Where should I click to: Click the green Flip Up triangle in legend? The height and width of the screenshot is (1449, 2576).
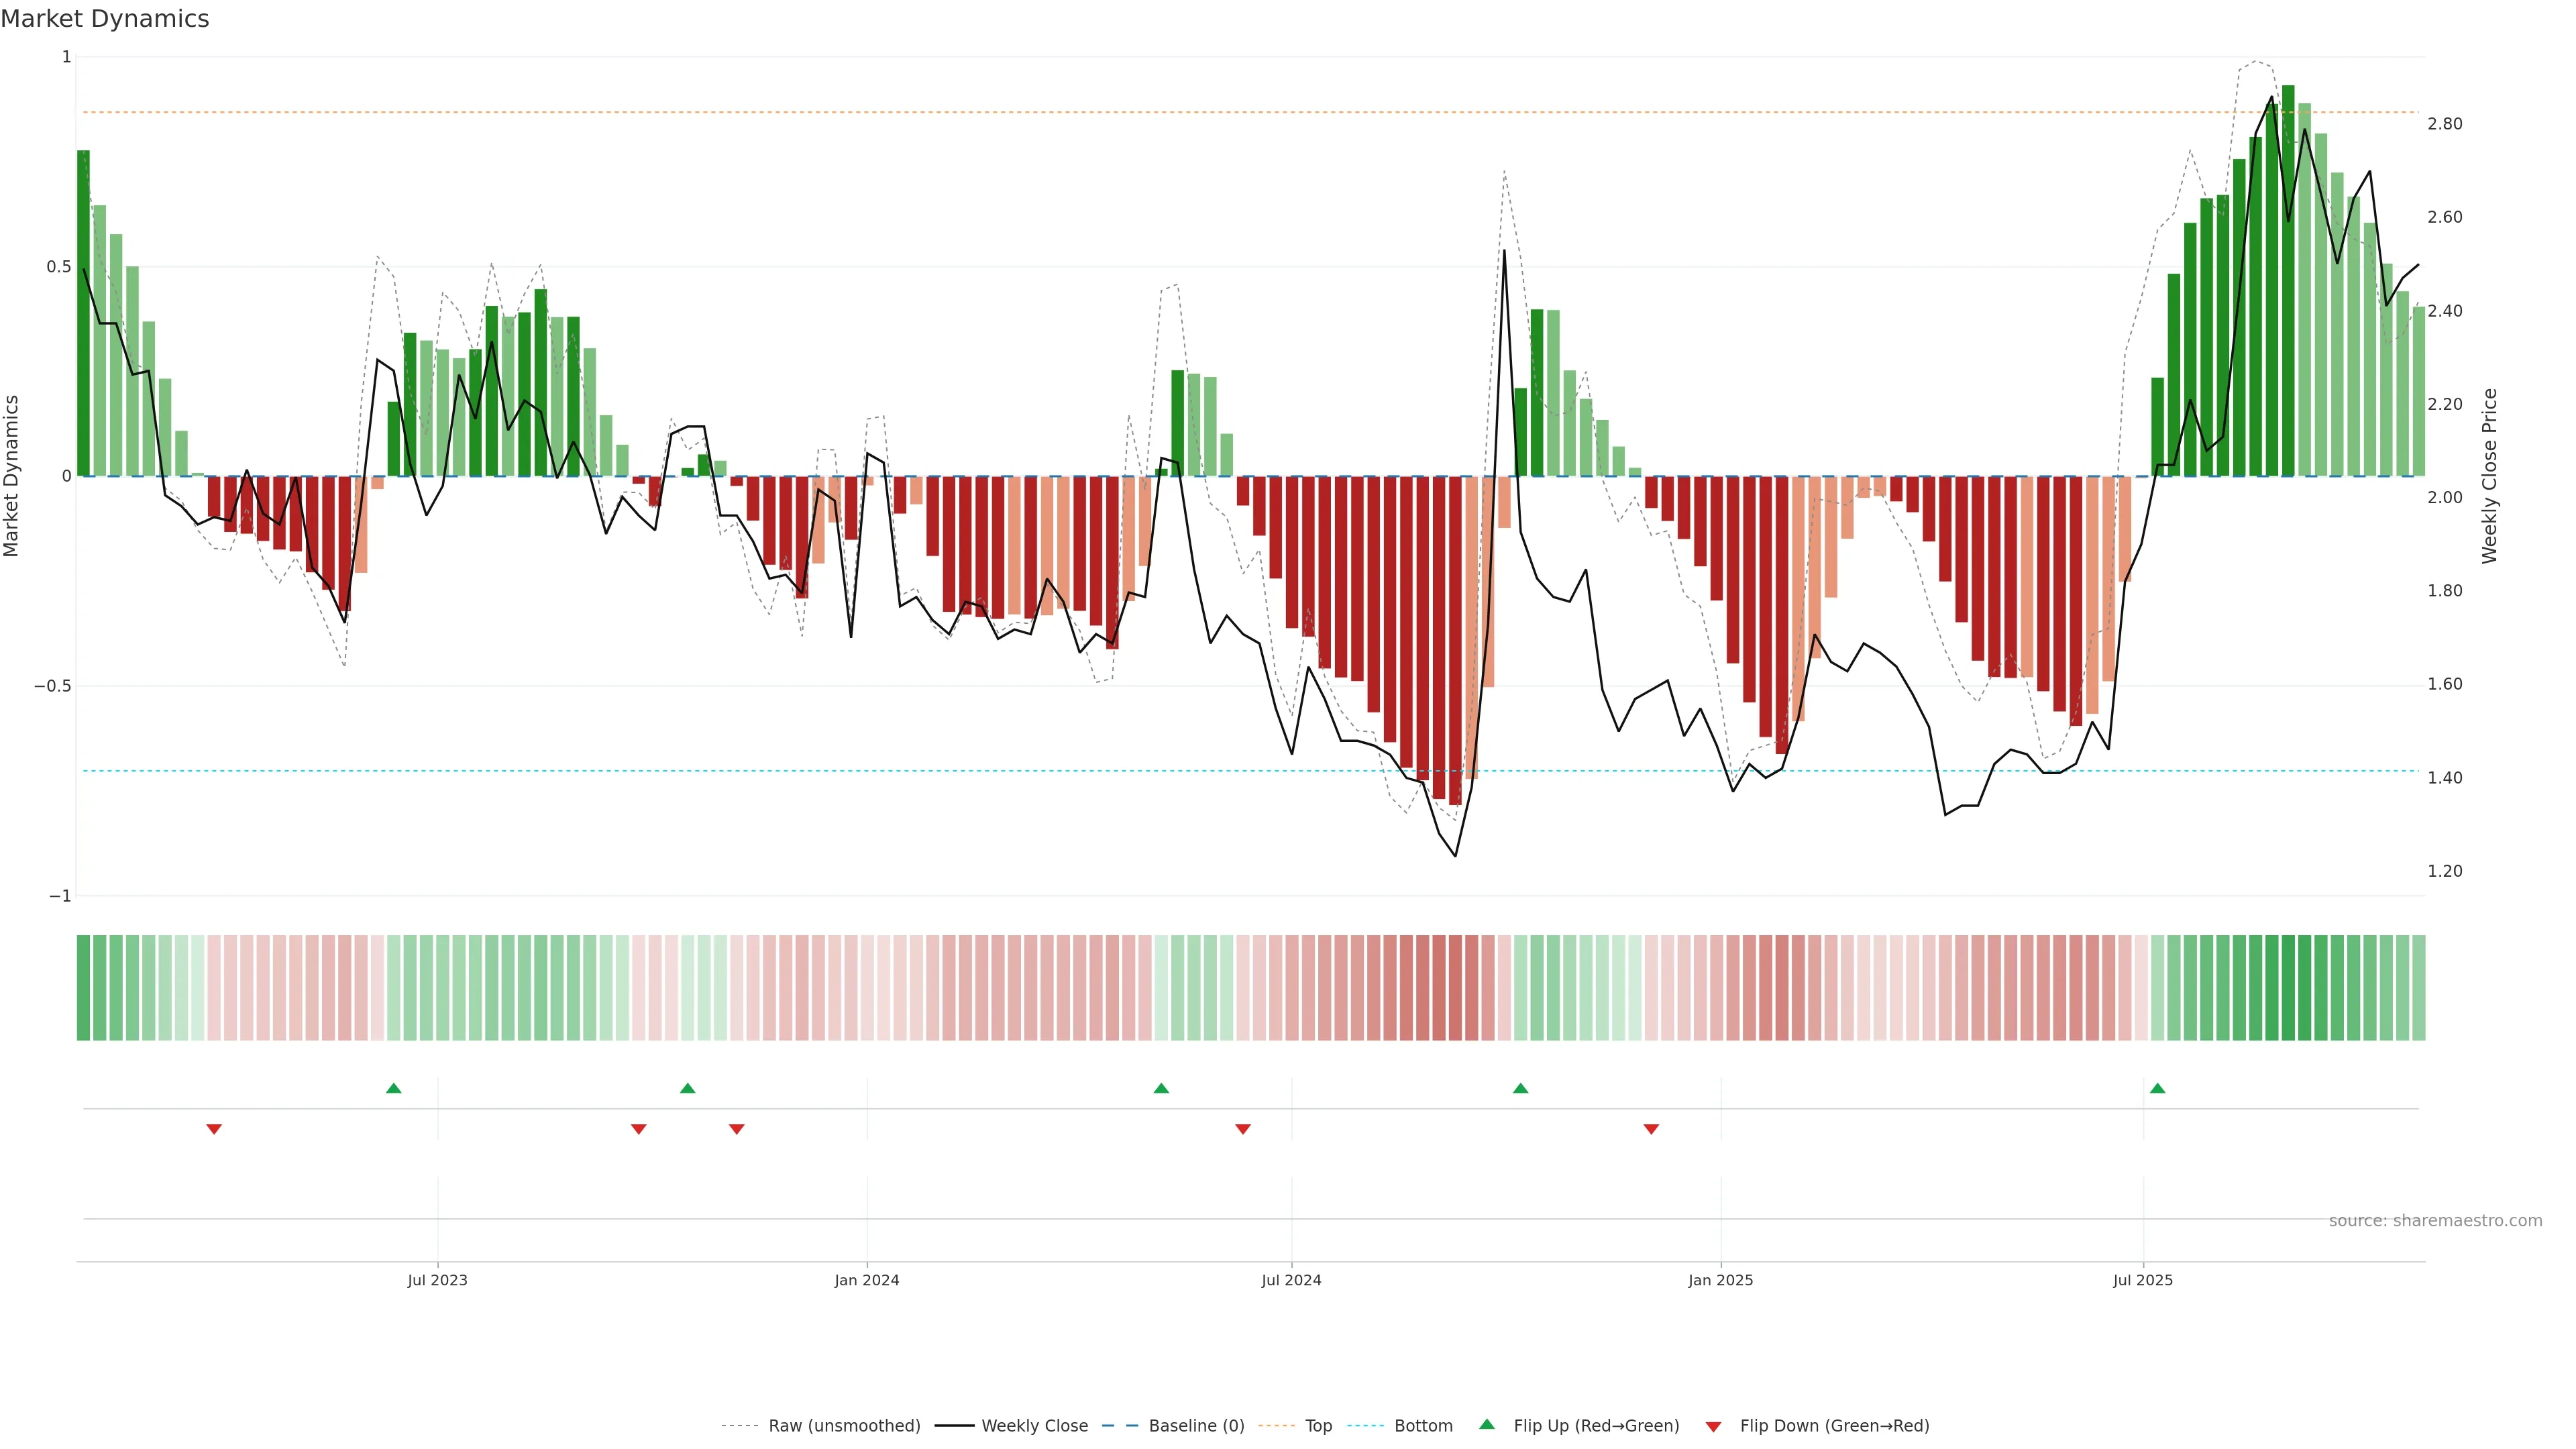(x=1487, y=1424)
